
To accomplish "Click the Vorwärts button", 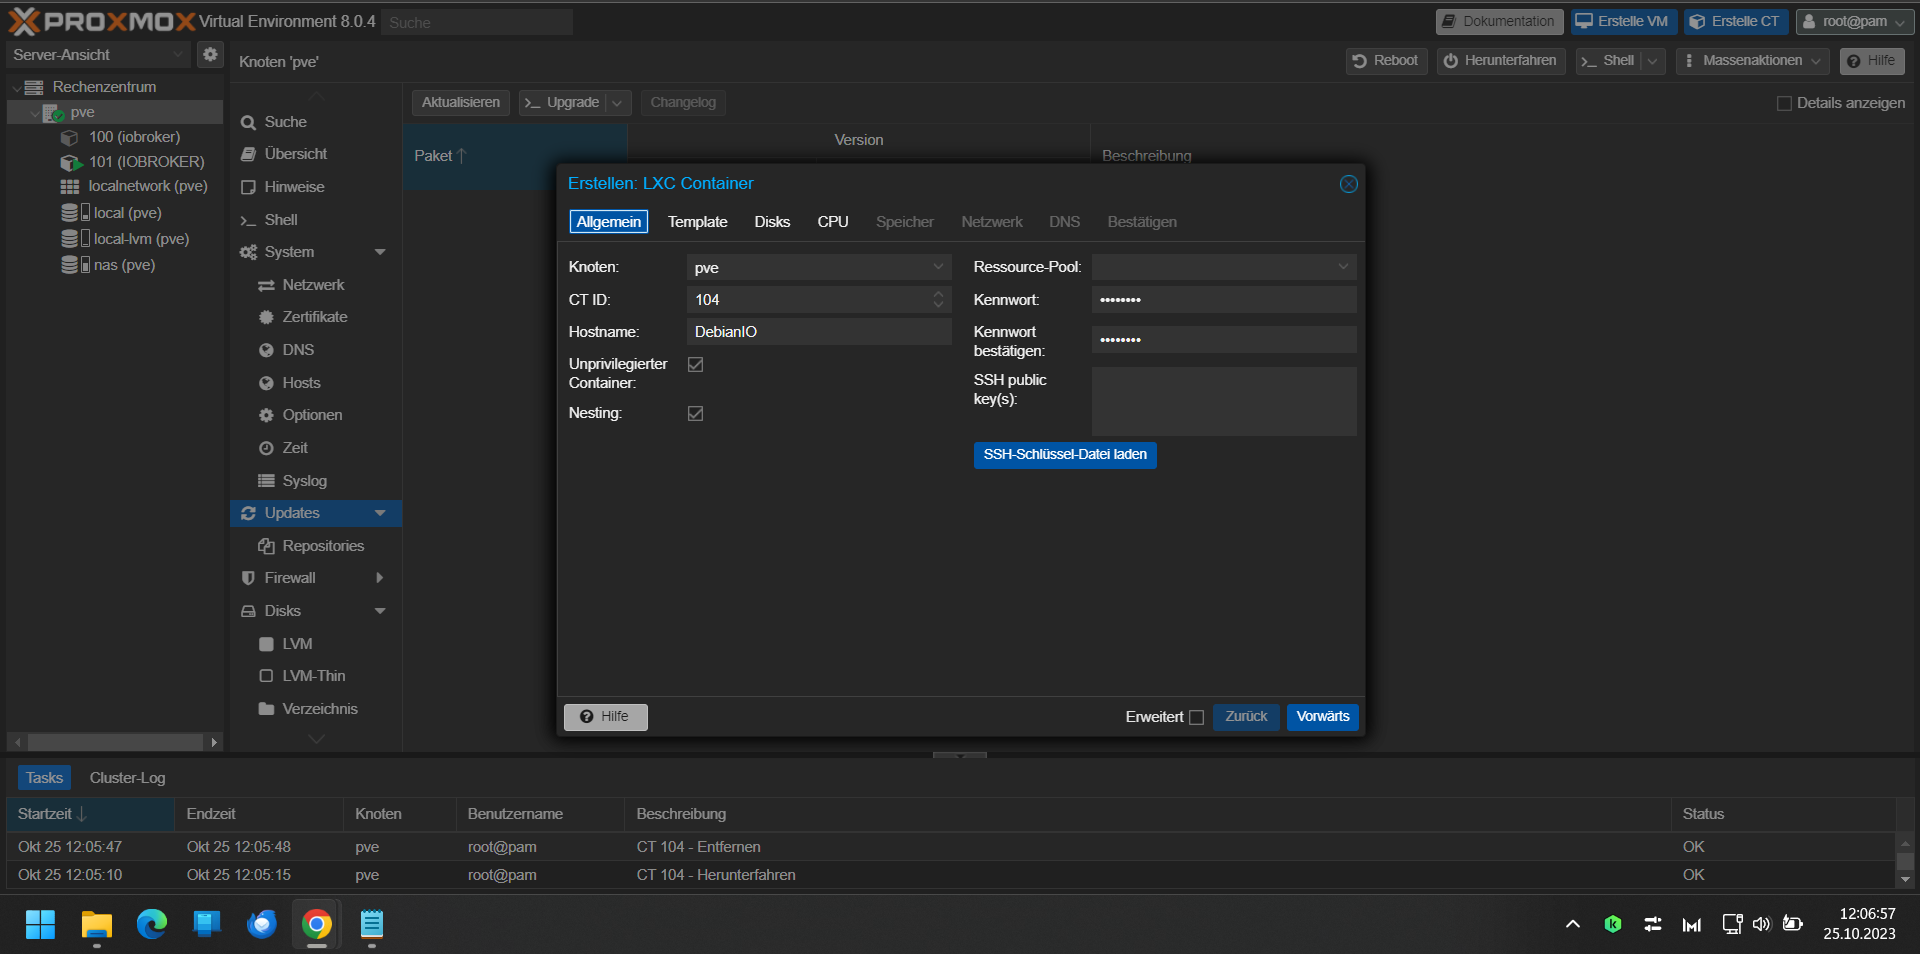I will 1322,717.
